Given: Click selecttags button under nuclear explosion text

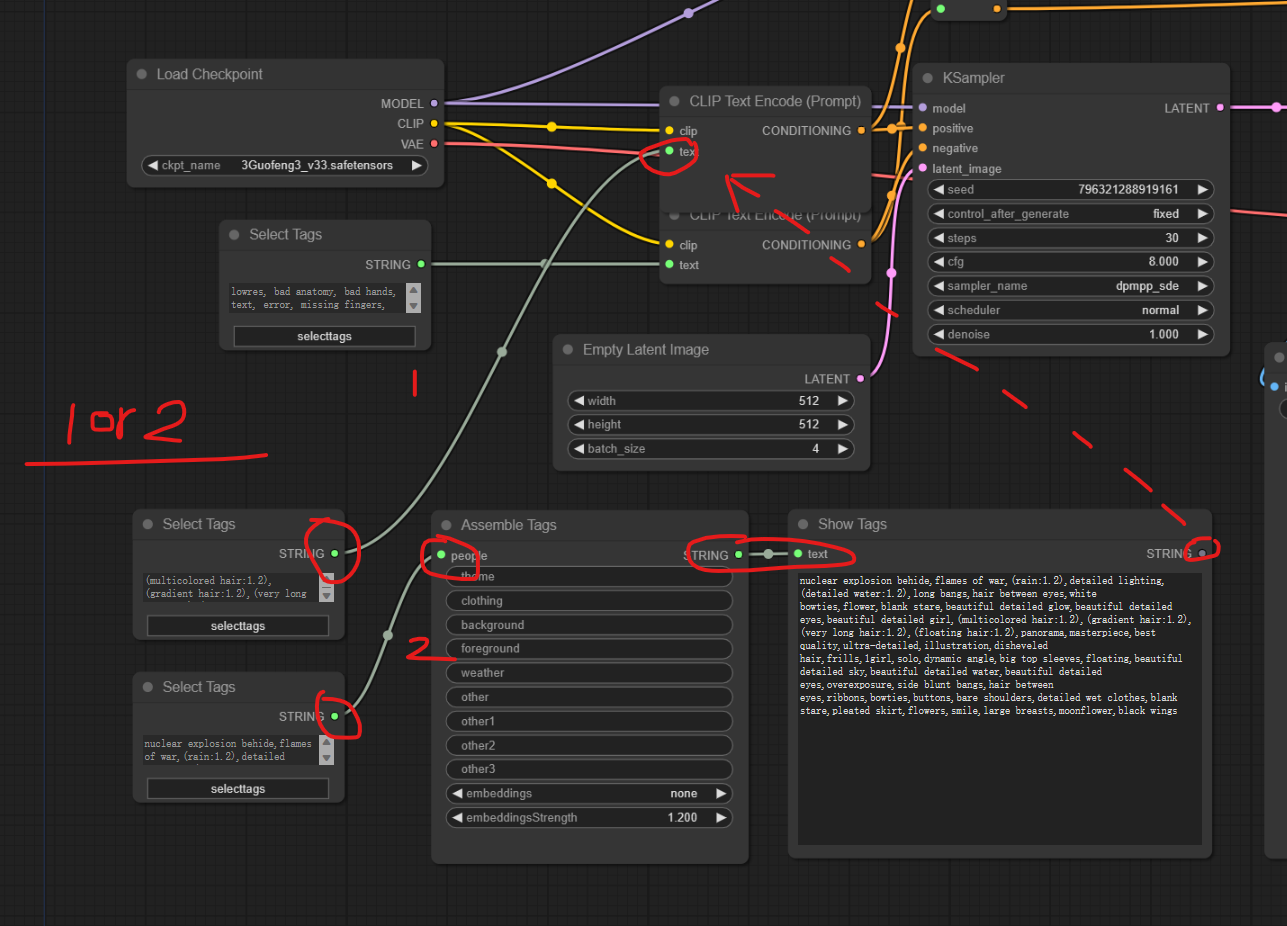Looking at the screenshot, I should coord(238,788).
